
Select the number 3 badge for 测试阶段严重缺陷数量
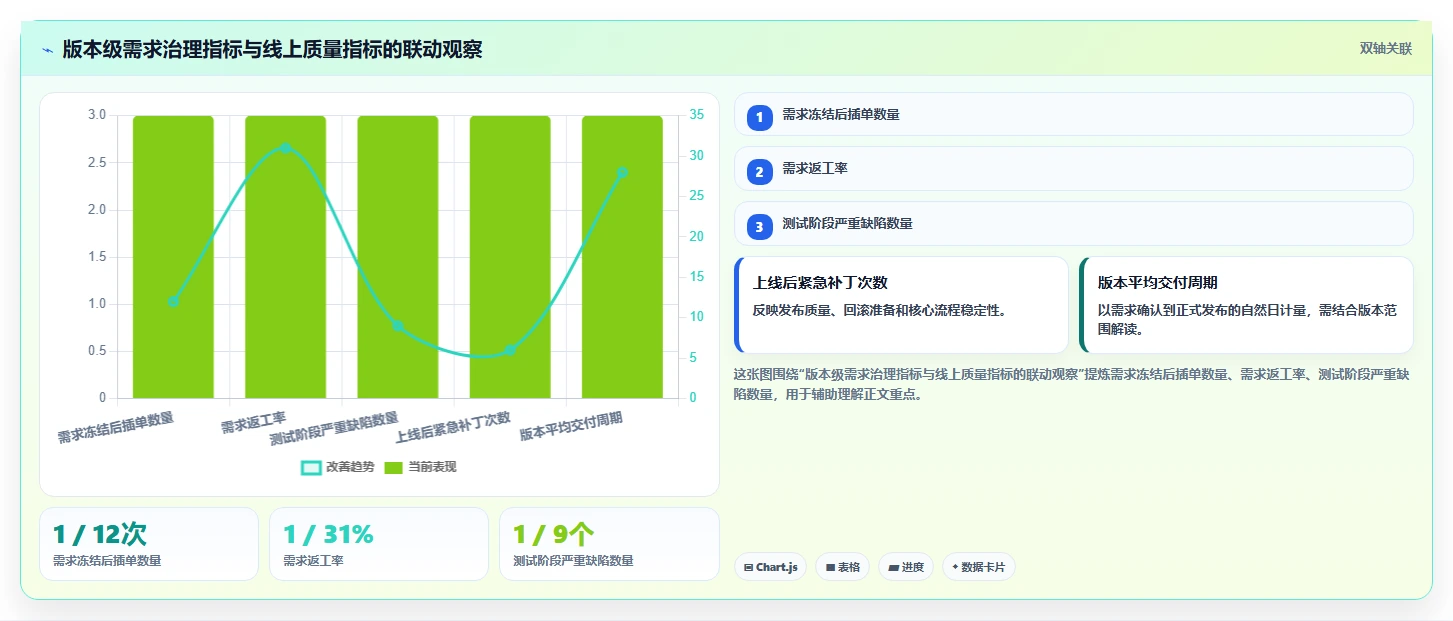click(x=759, y=227)
